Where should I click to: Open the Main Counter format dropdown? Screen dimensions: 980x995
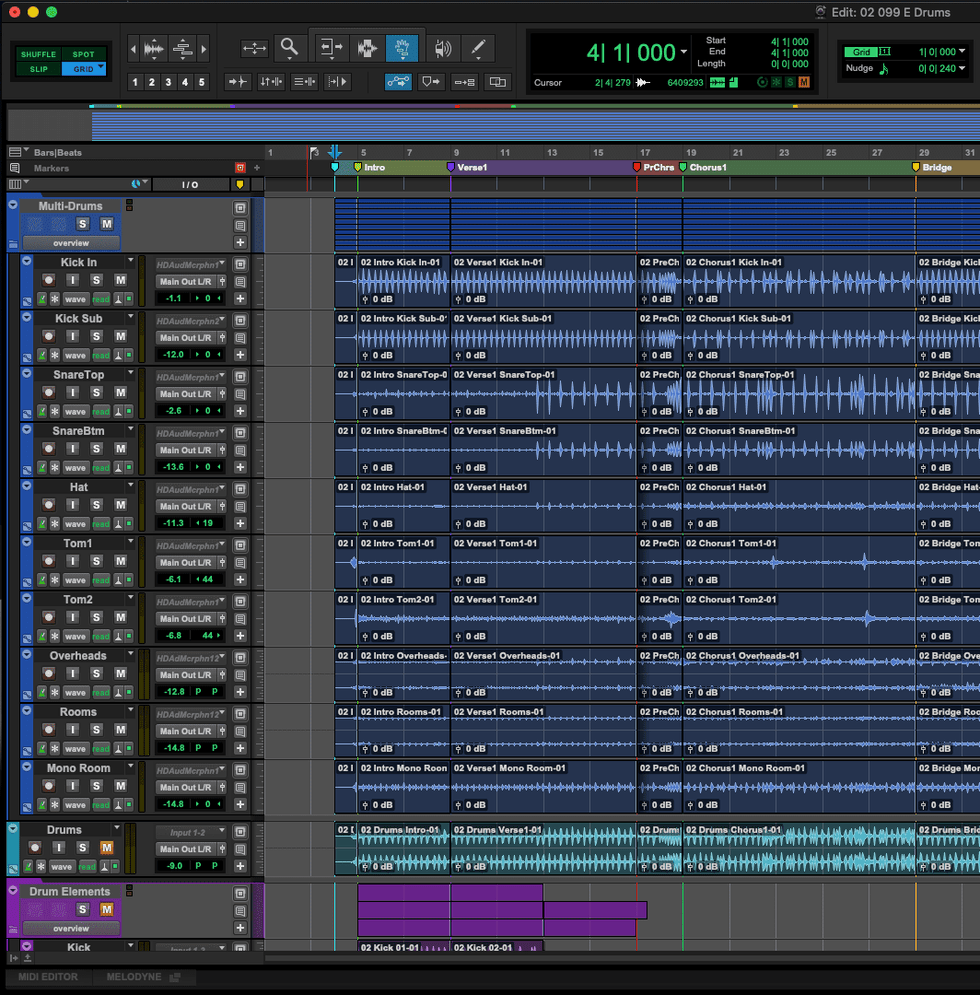click(684, 52)
